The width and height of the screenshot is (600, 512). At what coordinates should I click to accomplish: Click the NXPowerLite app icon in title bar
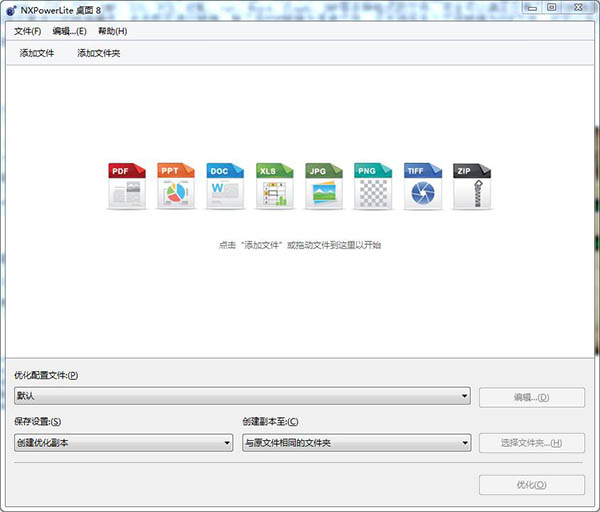[11, 11]
